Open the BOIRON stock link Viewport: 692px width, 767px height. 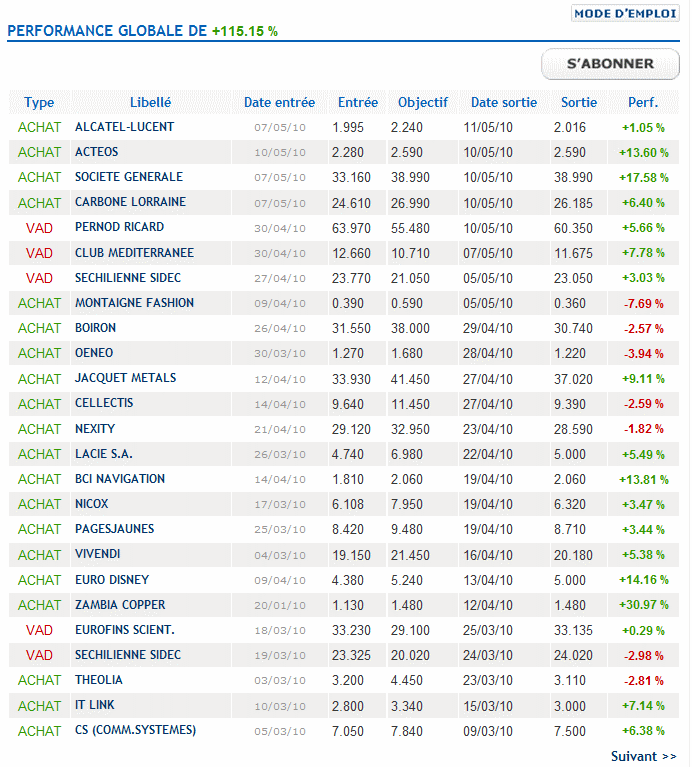(95, 327)
